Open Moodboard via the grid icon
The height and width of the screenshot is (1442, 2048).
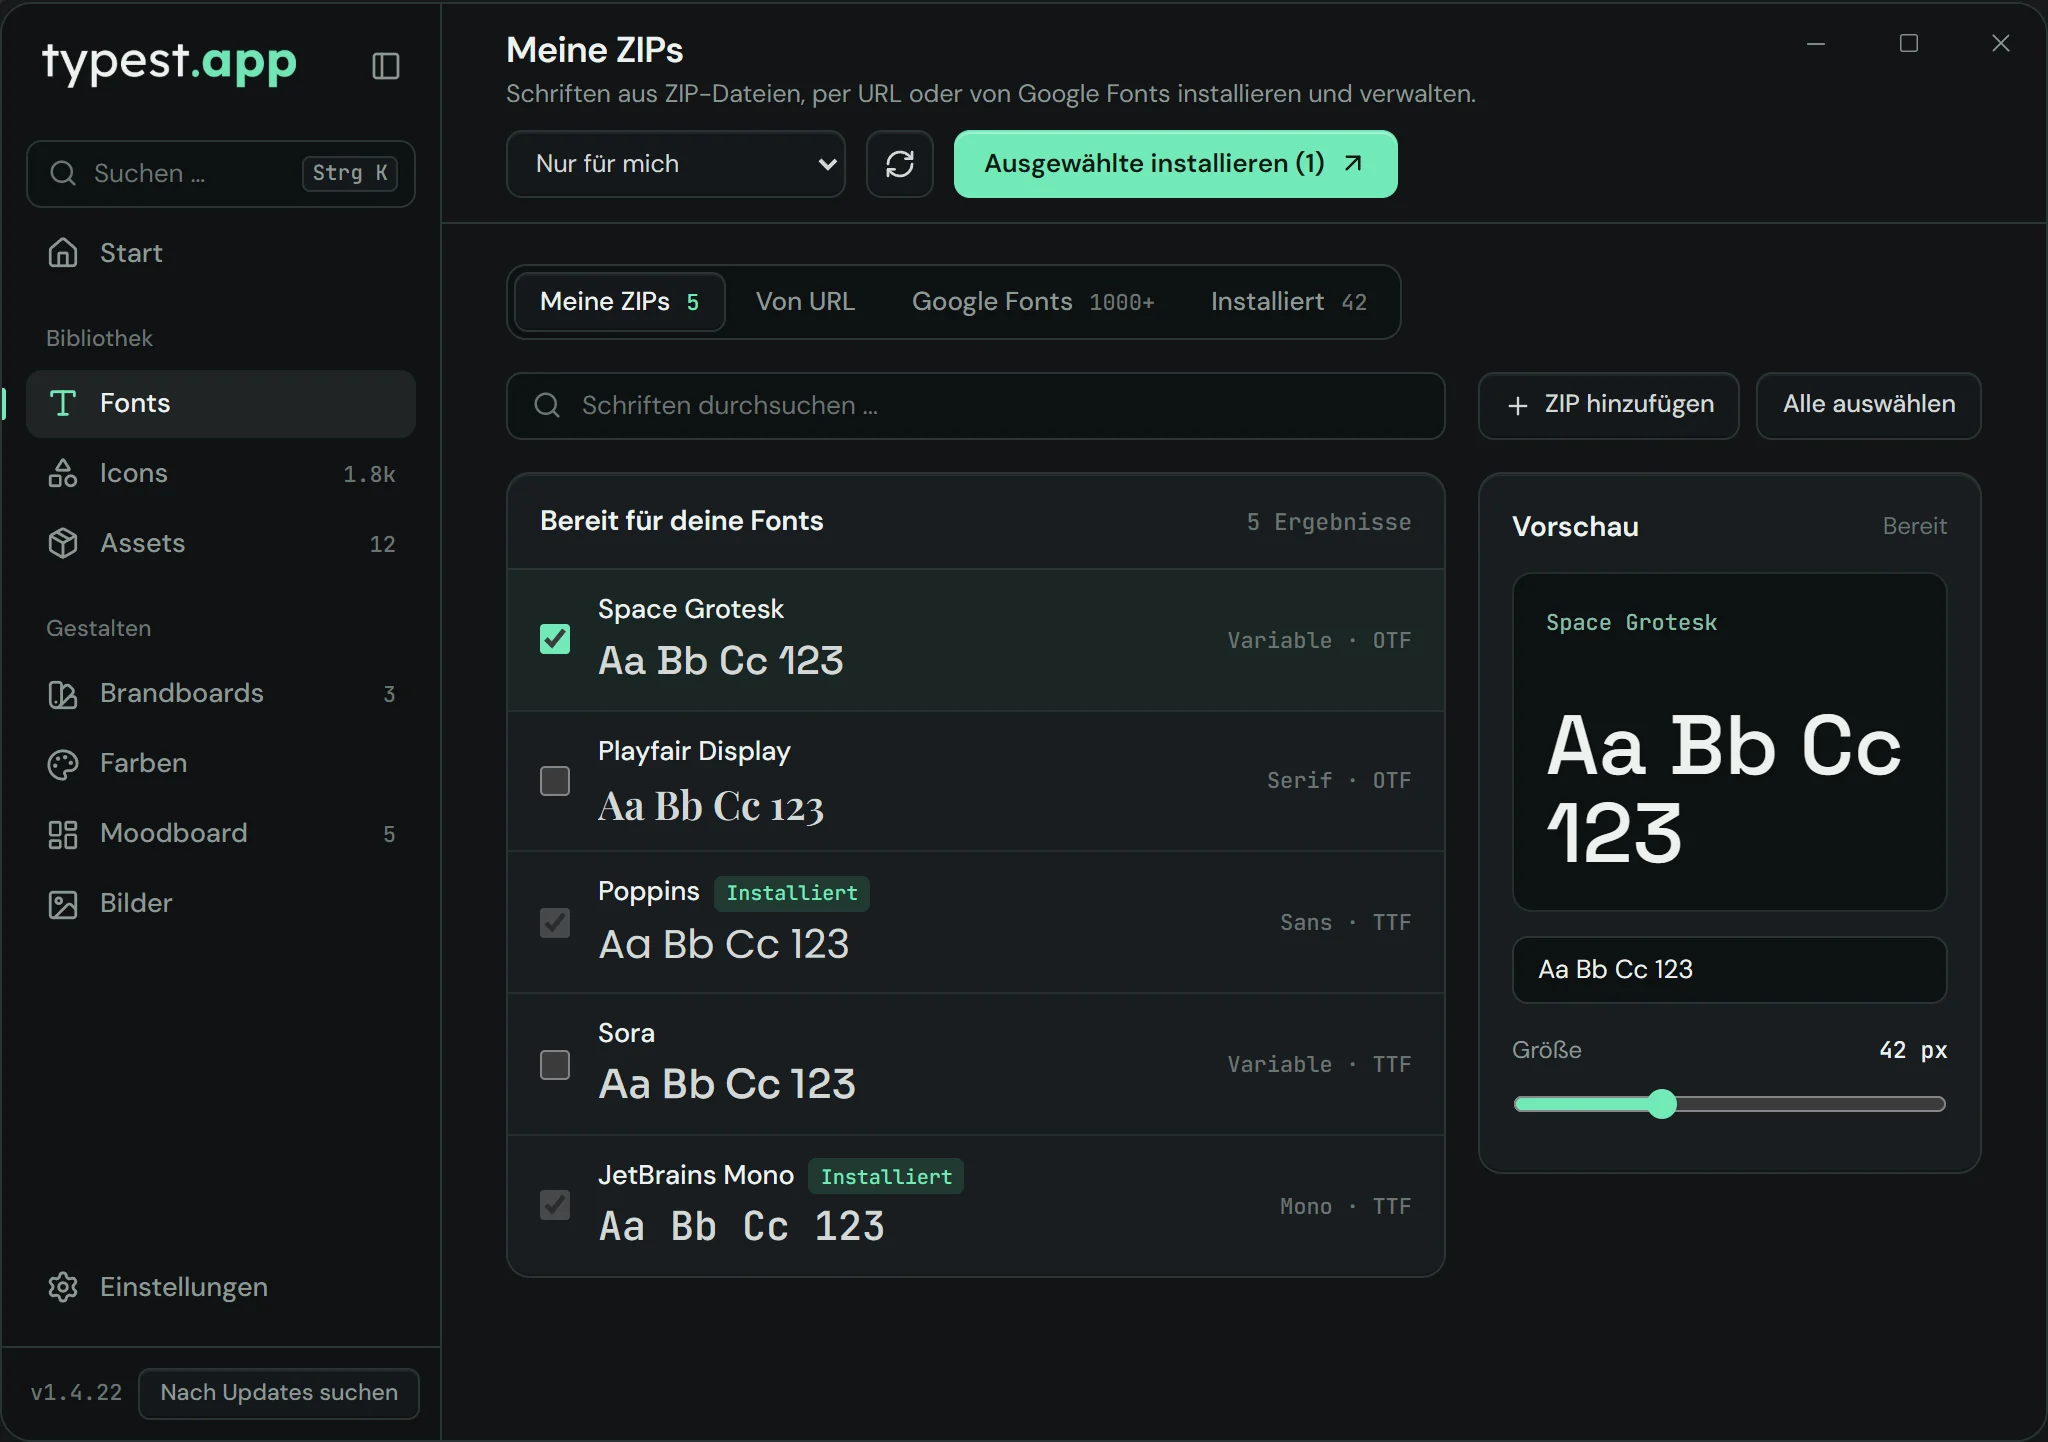point(63,834)
